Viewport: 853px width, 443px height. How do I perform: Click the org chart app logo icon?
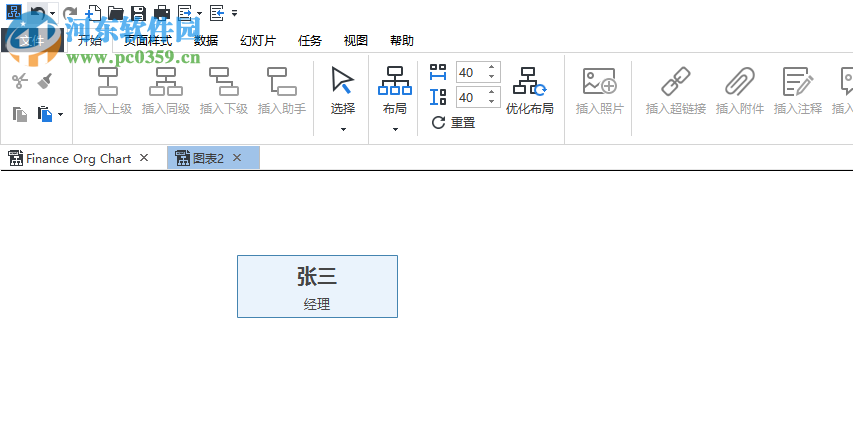[14, 12]
